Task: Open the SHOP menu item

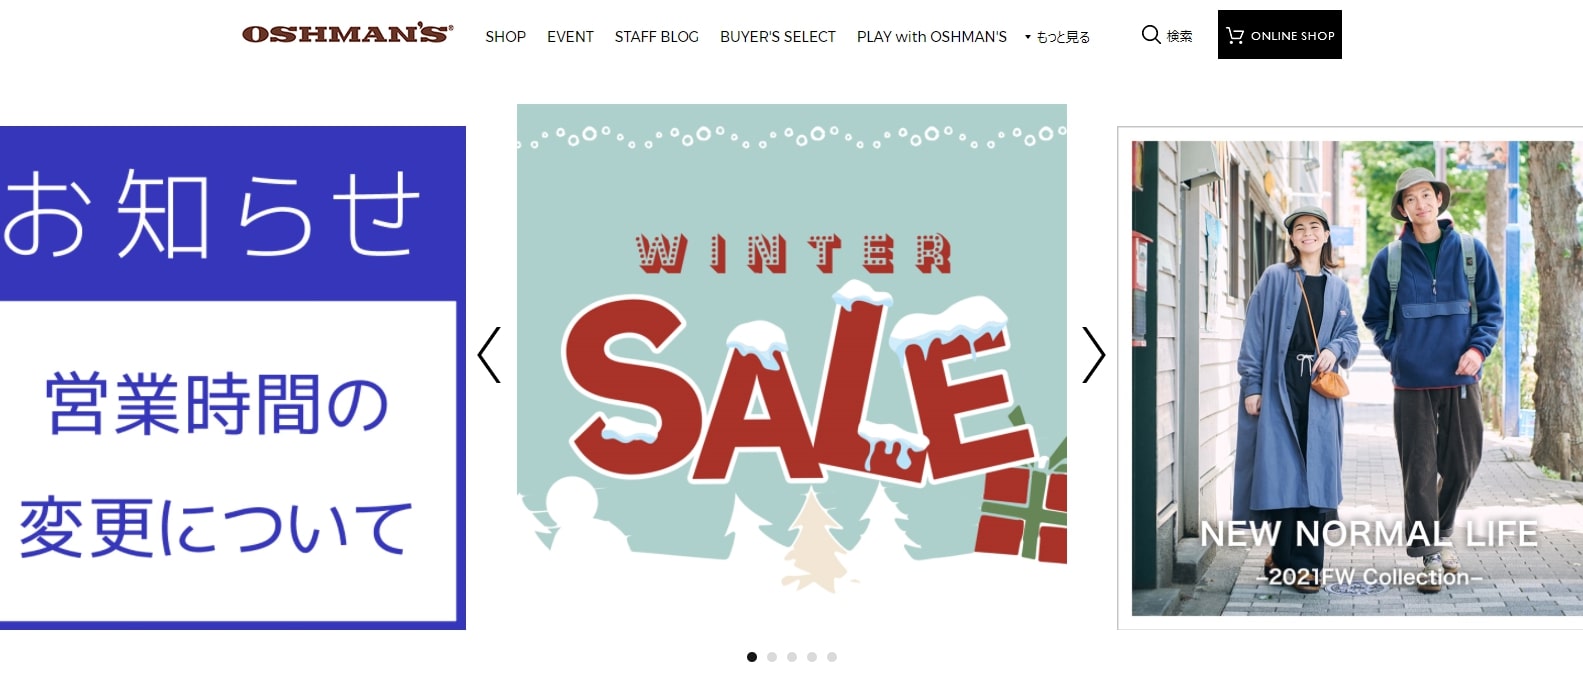Action: [505, 37]
